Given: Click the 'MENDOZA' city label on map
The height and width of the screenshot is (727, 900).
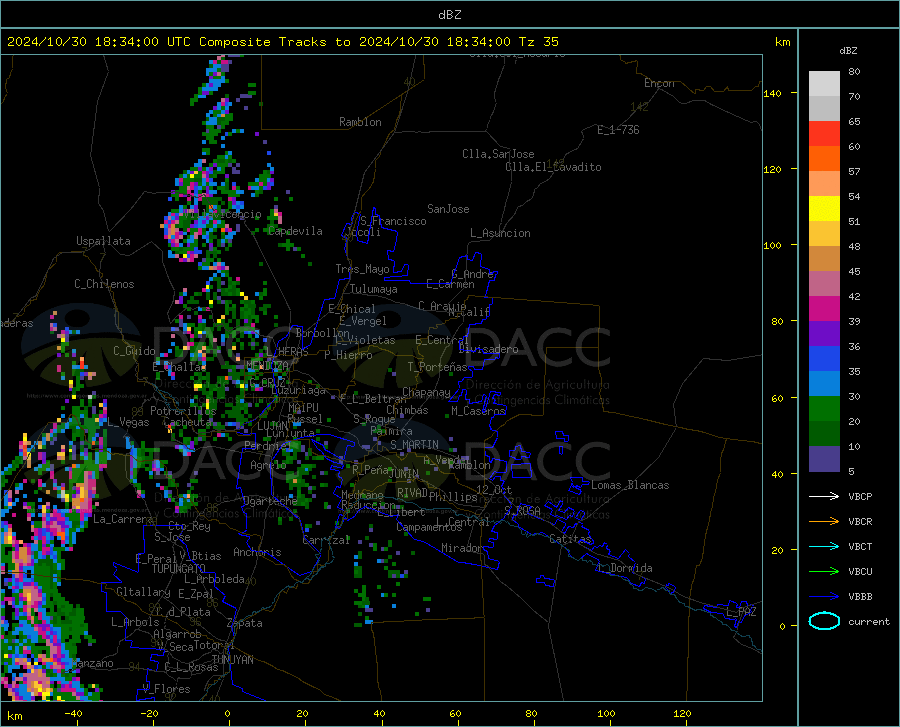Looking at the screenshot, I should click(x=267, y=365).
